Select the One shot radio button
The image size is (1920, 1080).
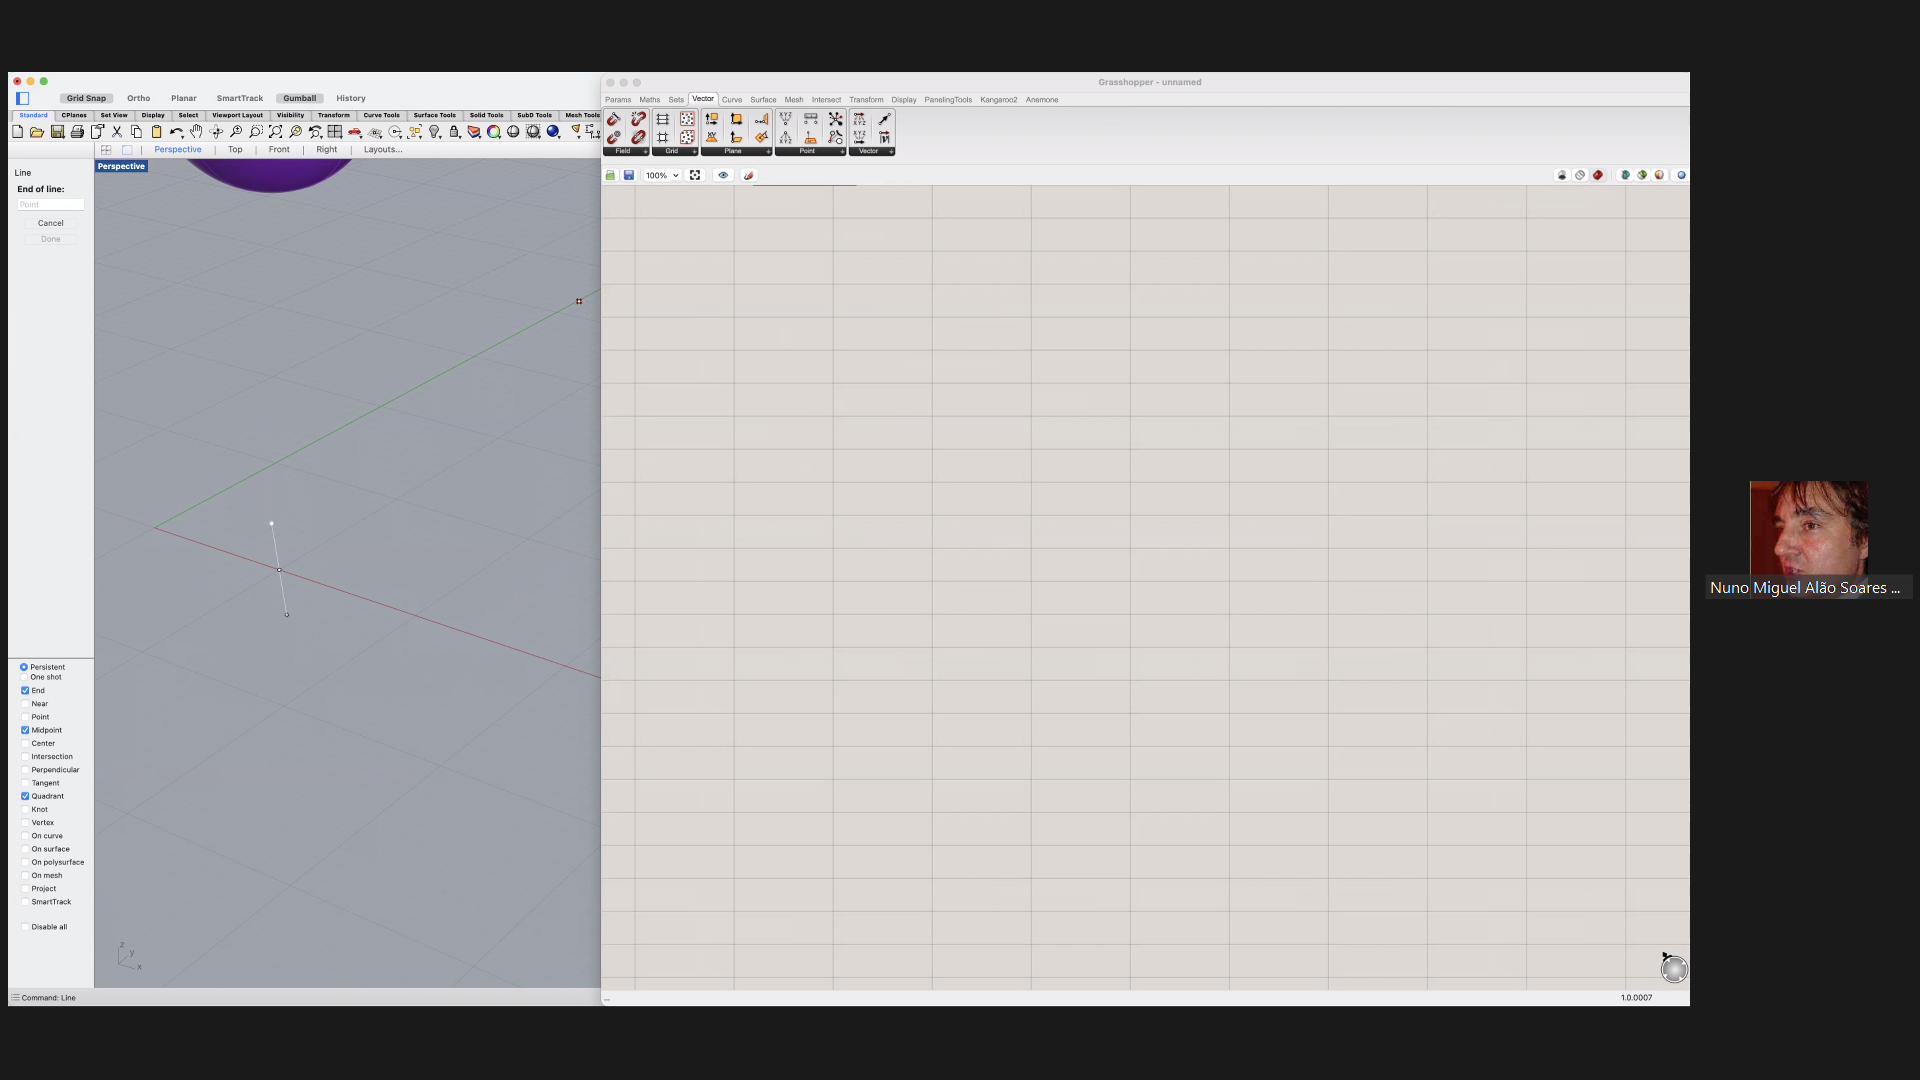(x=24, y=677)
